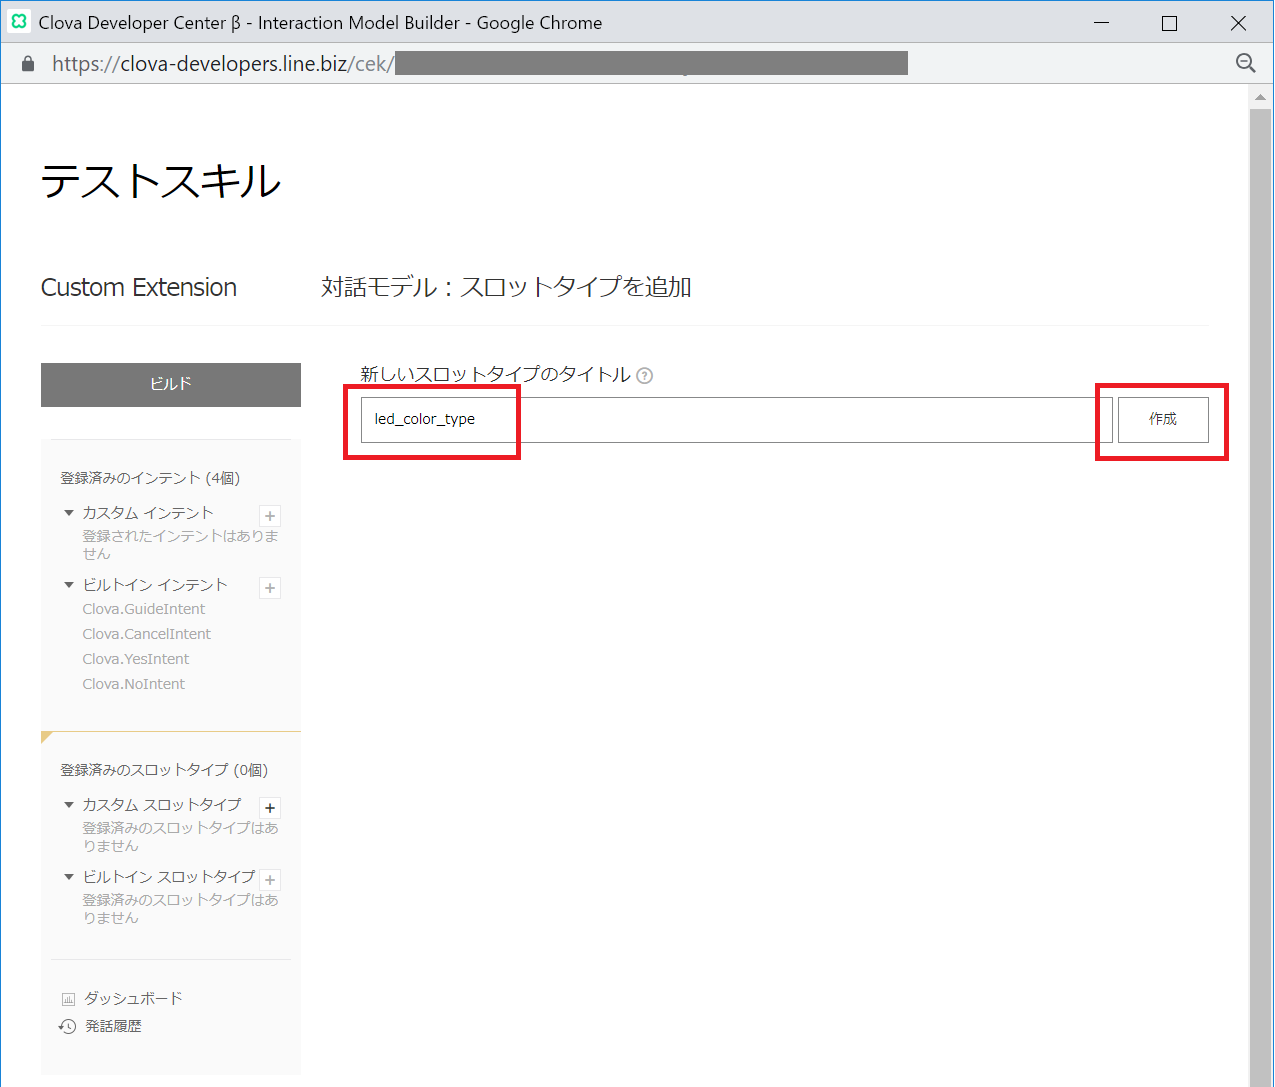This screenshot has height=1087, width=1275.
Task: Open the 発話履歴 history icon
Action: click(x=68, y=1026)
